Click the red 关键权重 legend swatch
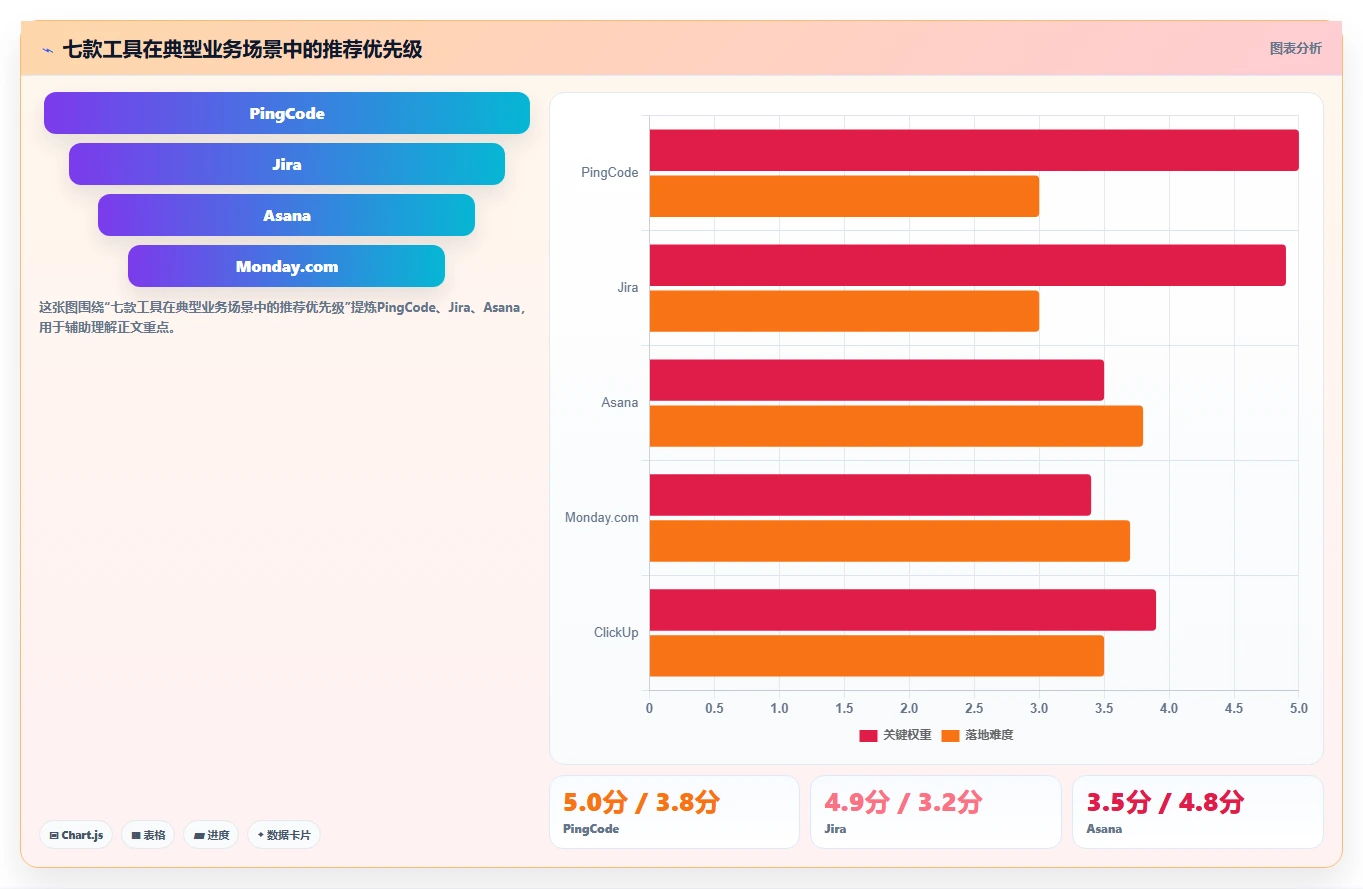The width and height of the screenshot is (1363, 889). [868, 735]
